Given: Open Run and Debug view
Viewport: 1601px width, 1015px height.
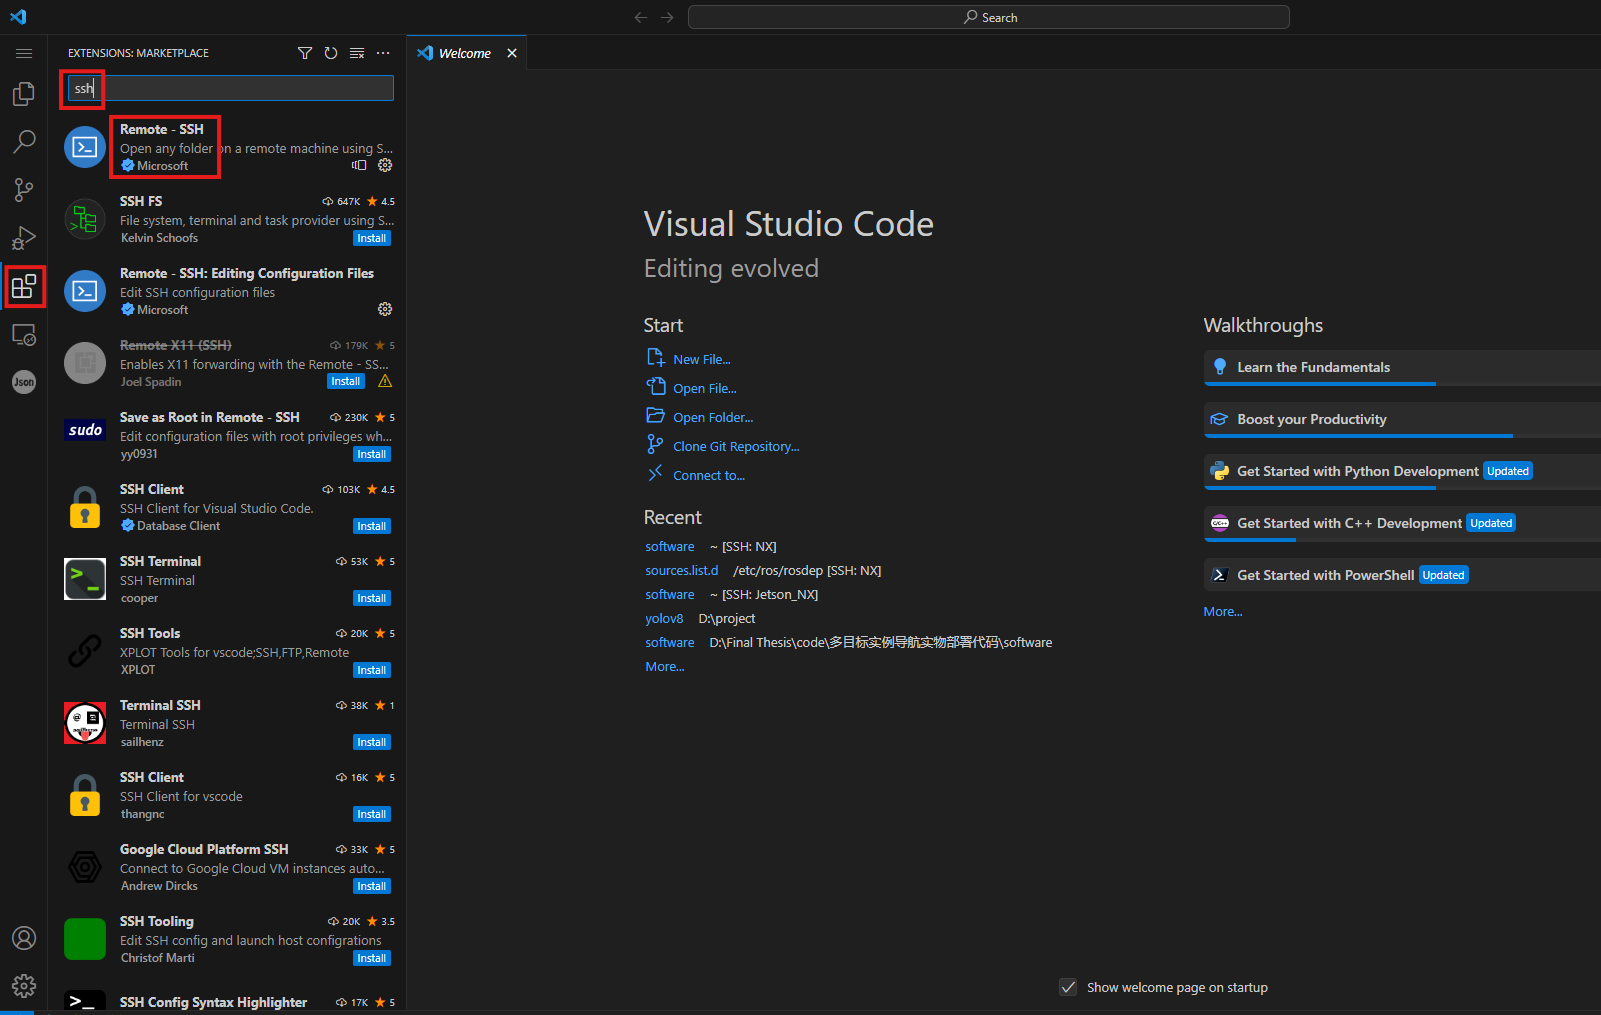Looking at the screenshot, I should [24, 238].
